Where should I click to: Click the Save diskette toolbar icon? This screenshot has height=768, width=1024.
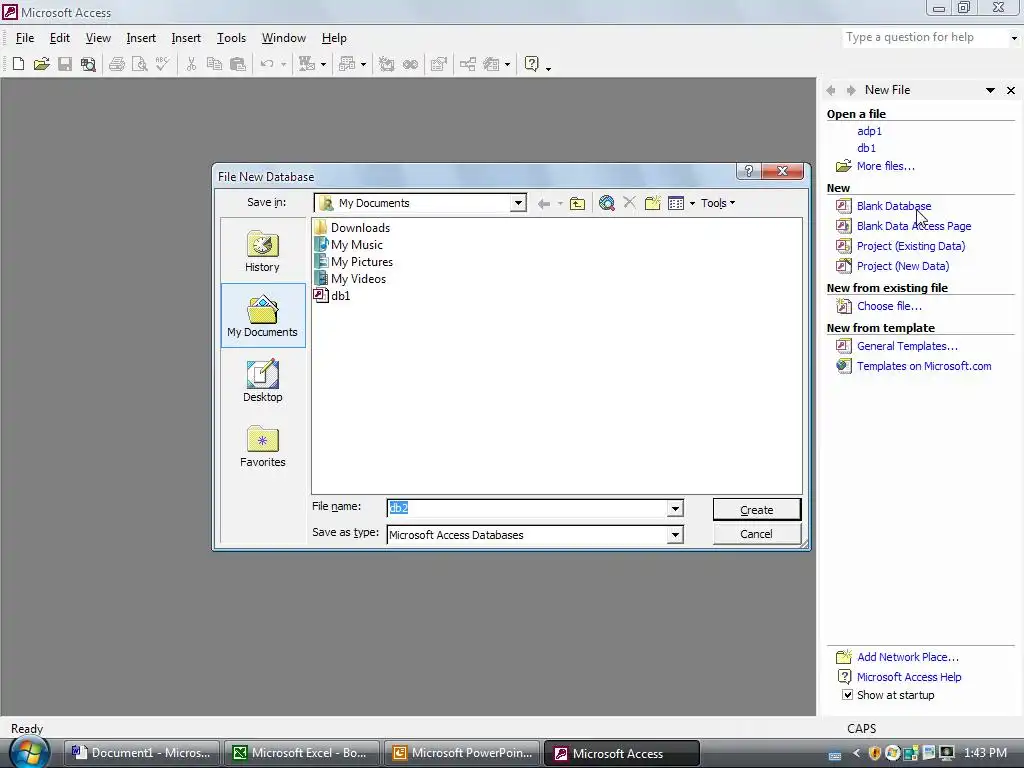point(65,64)
